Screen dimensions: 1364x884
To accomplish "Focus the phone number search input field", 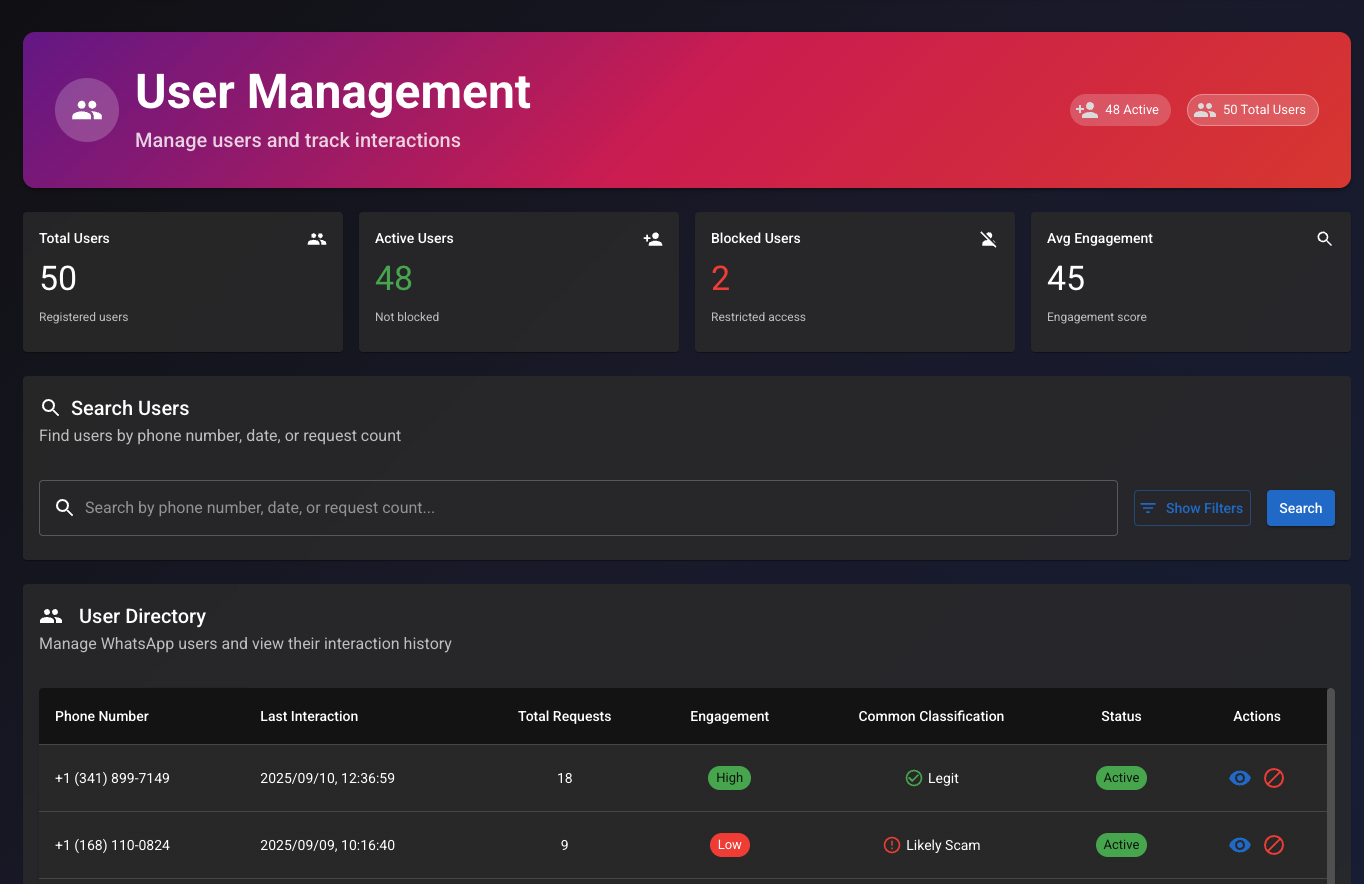I will coord(578,508).
